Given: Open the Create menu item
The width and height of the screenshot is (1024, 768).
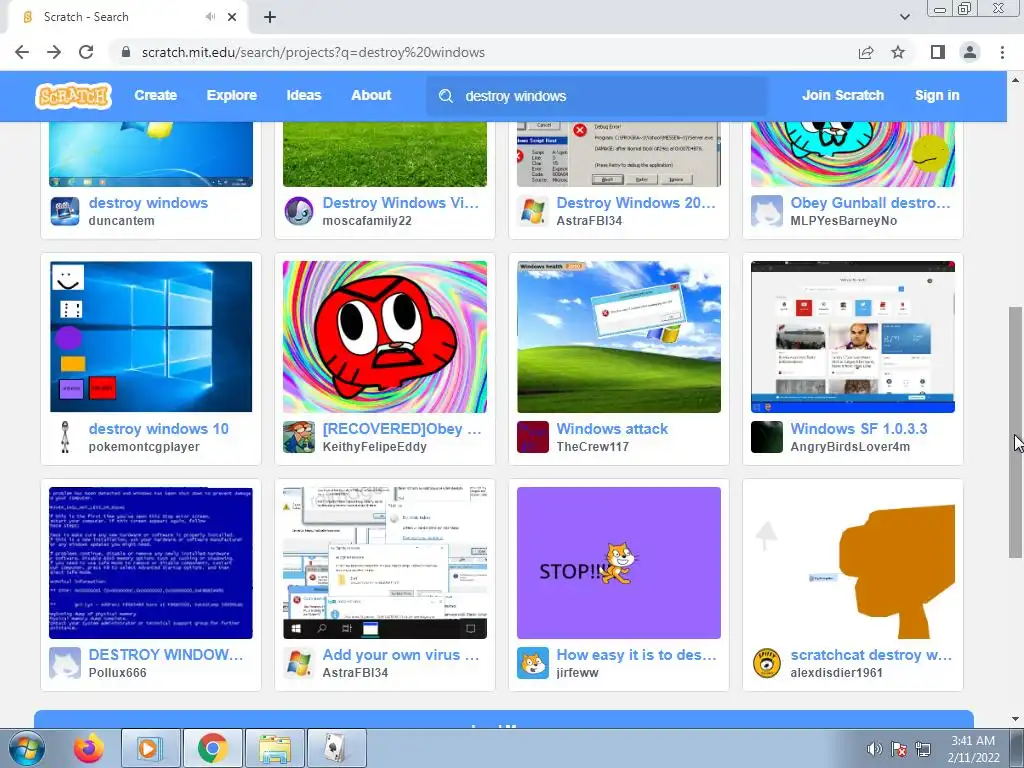Looking at the screenshot, I should pos(155,95).
